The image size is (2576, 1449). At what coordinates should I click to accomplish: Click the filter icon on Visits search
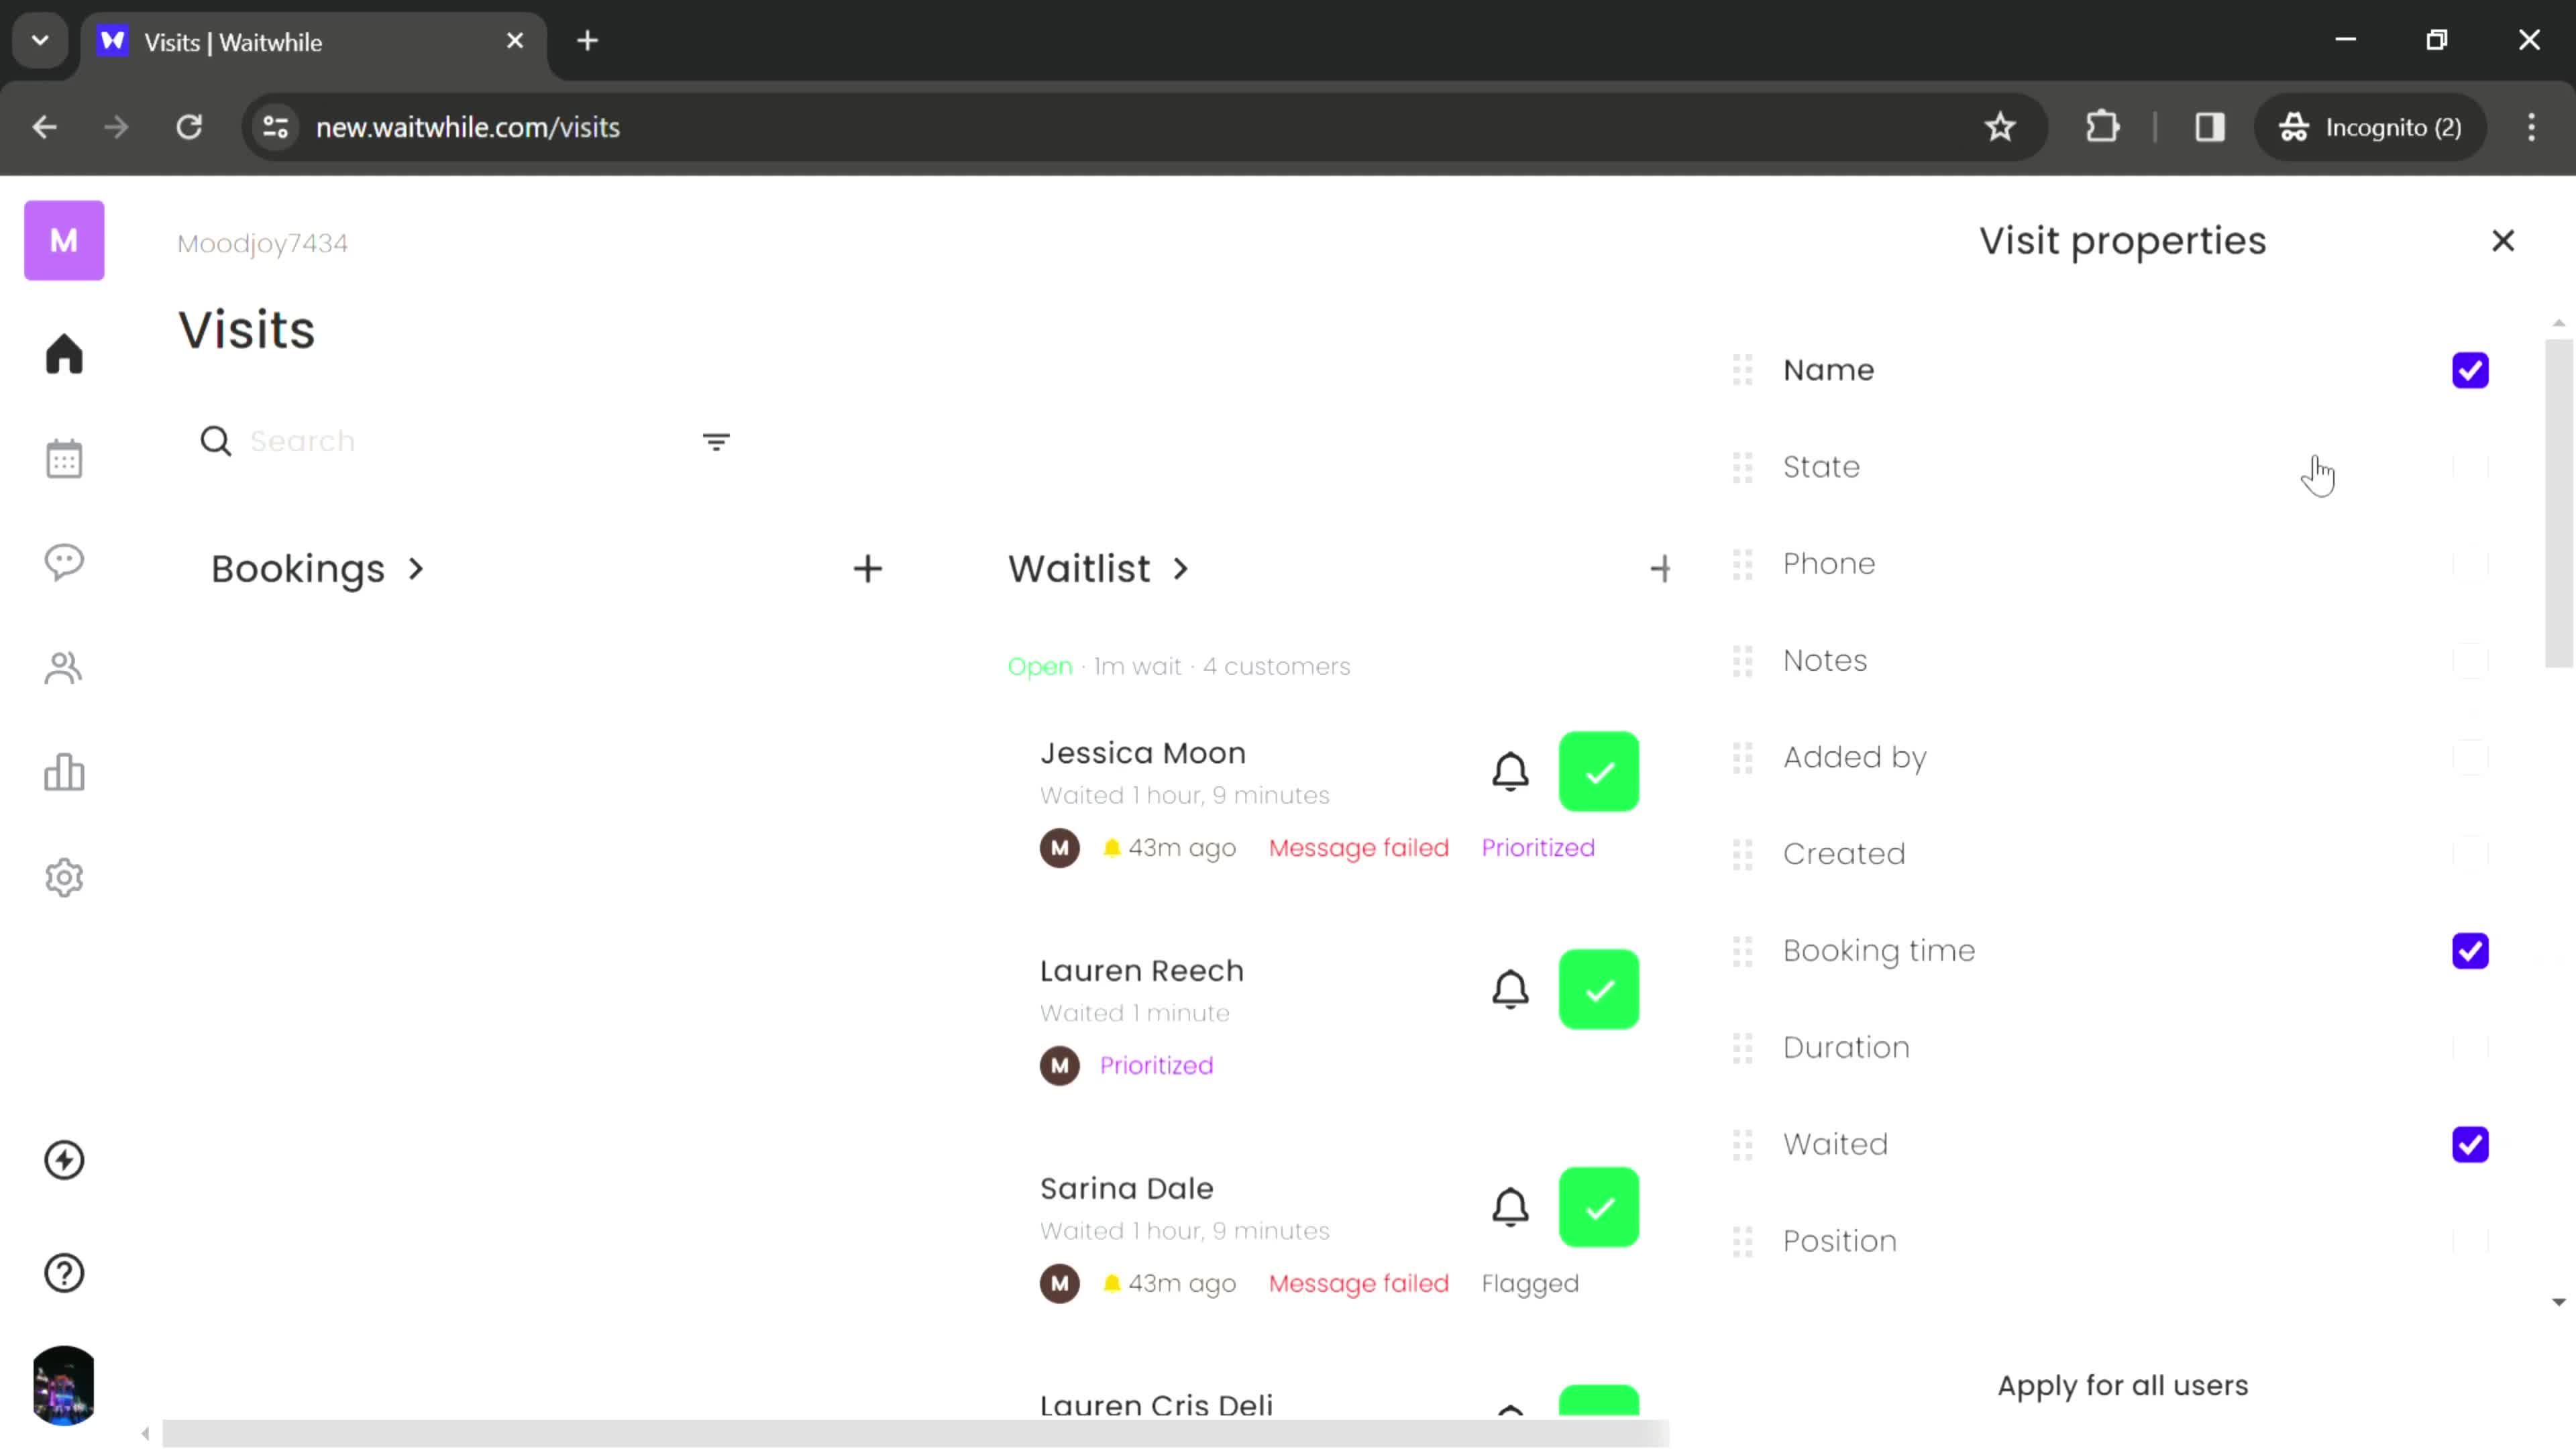point(716,442)
